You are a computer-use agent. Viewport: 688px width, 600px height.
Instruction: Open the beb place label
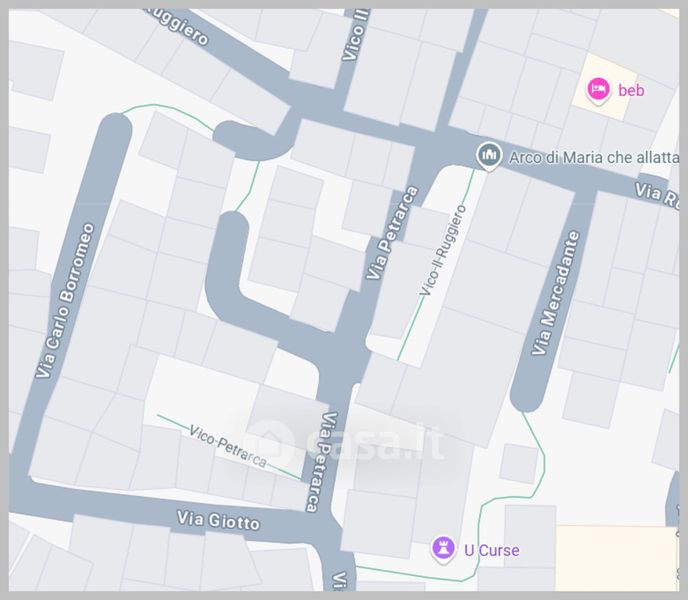631,90
